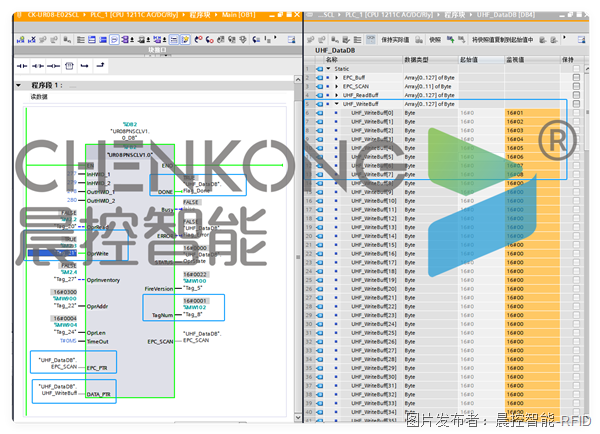Click ladder editor scrollbar down arrow
Screen dimensions: 600x434
pos(298,417)
